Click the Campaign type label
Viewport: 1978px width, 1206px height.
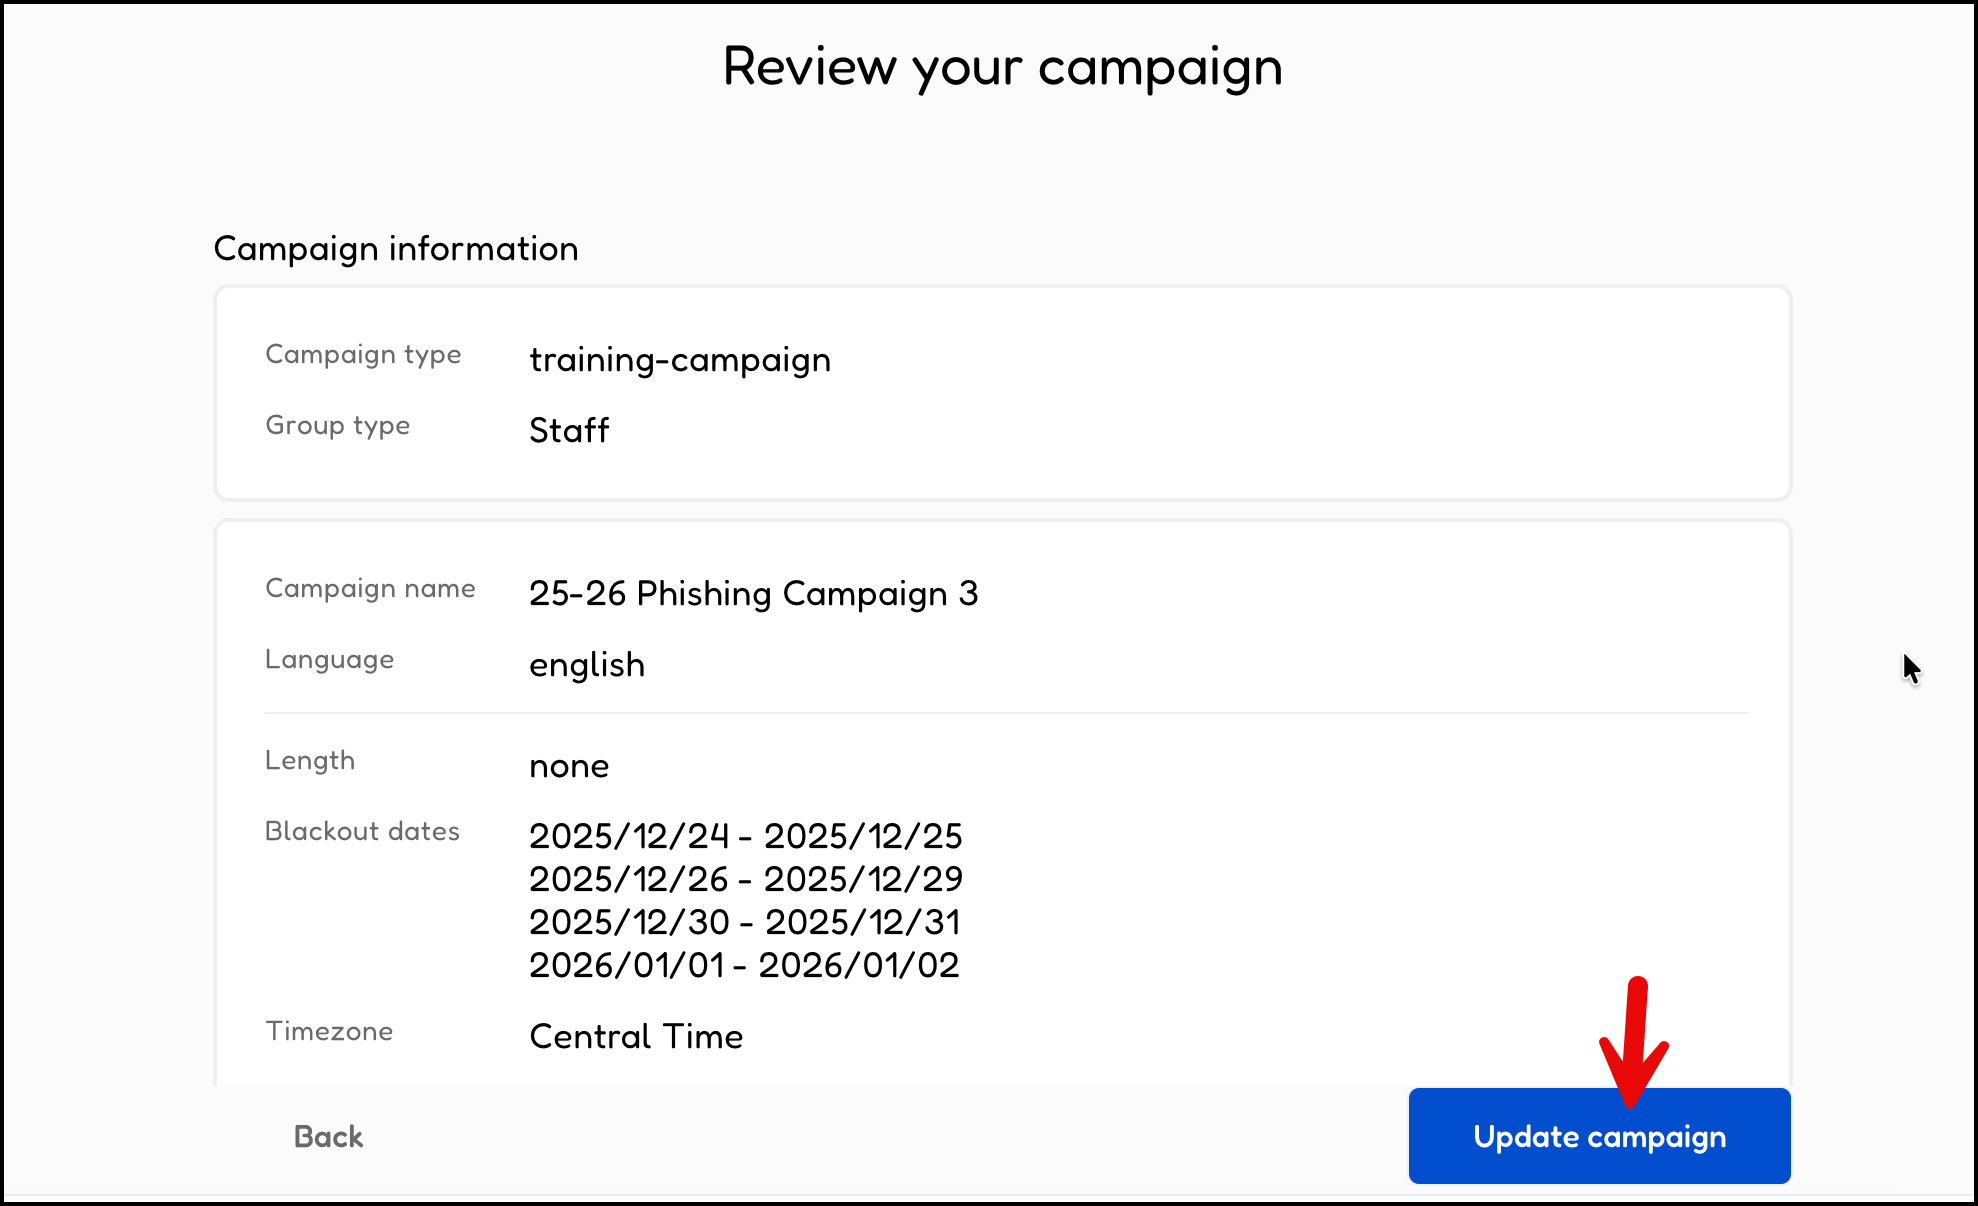363,355
